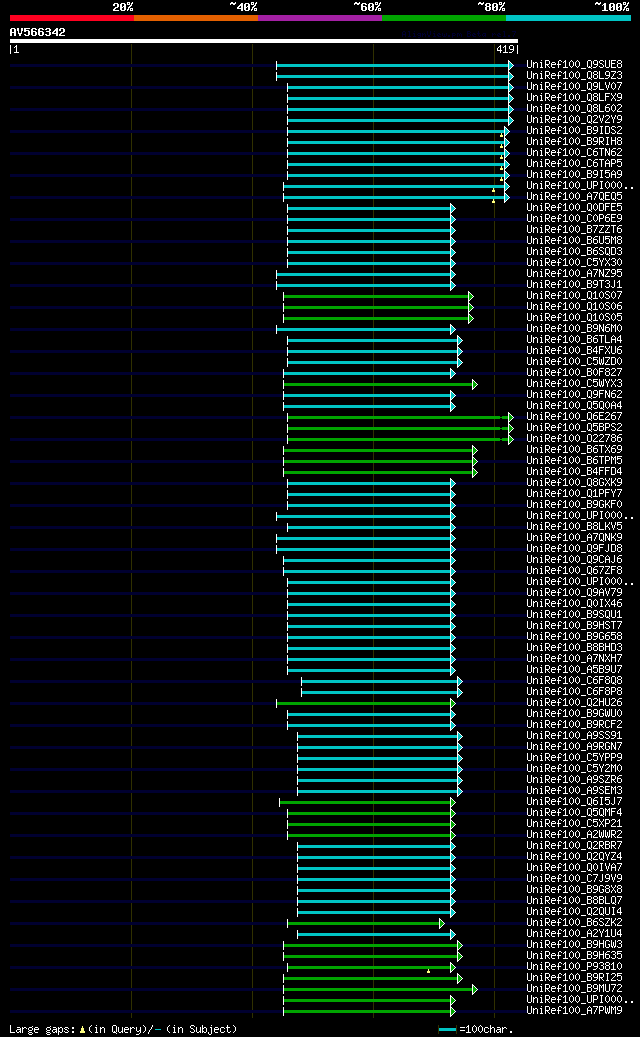
Task: Select the UniRef100_Q67ZF8 label
Action: click(x=574, y=571)
